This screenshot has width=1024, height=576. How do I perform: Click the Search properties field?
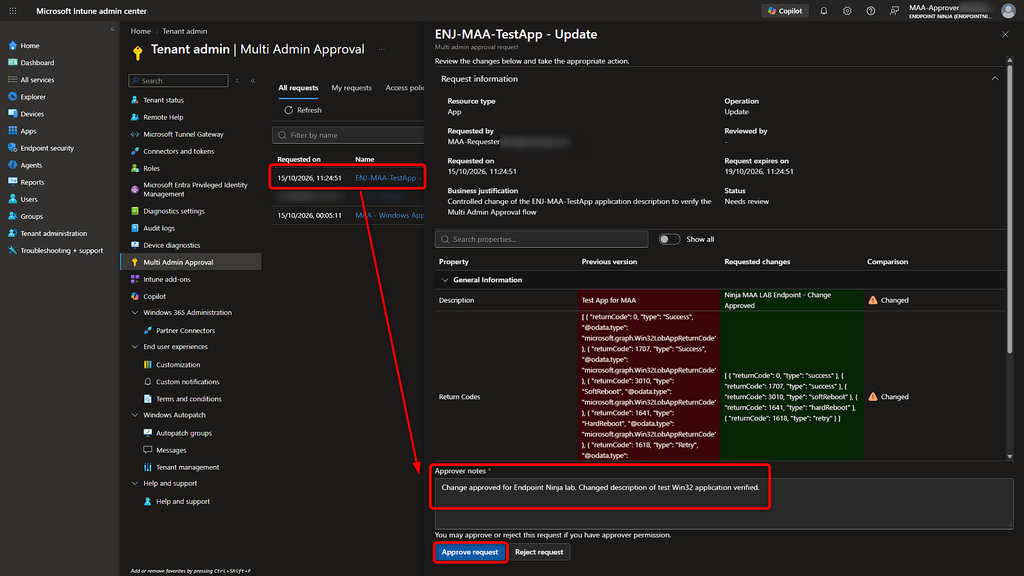point(541,239)
